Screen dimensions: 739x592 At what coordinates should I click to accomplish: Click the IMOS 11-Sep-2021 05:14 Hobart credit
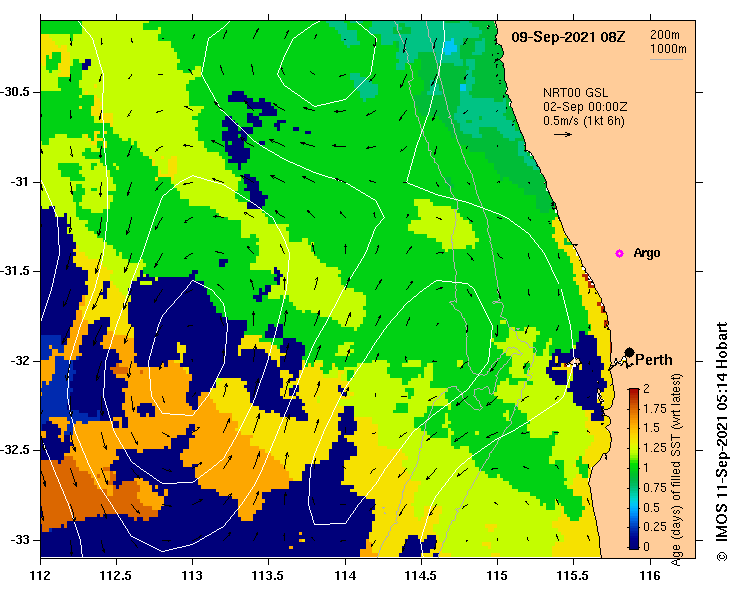point(722,441)
